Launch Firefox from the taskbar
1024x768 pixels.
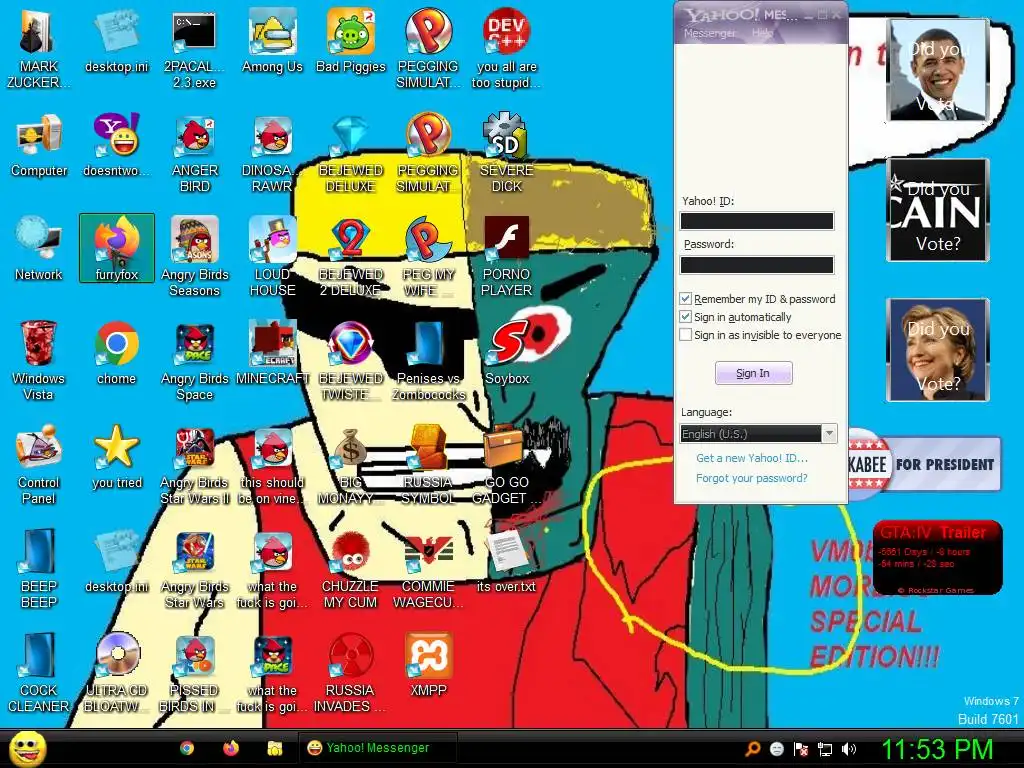point(231,748)
